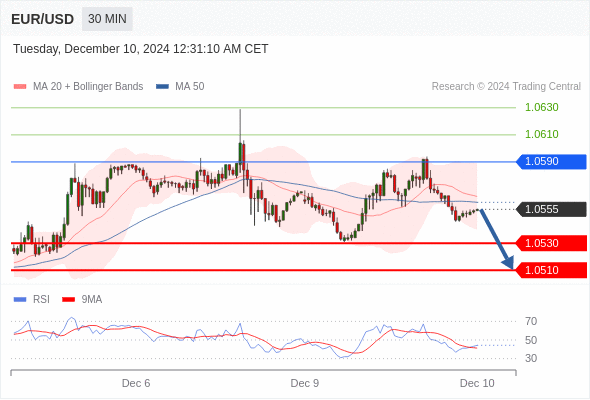Click the pink MA 20 Bollinger legend swatch

pyautogui.click(x=20, y=87)
